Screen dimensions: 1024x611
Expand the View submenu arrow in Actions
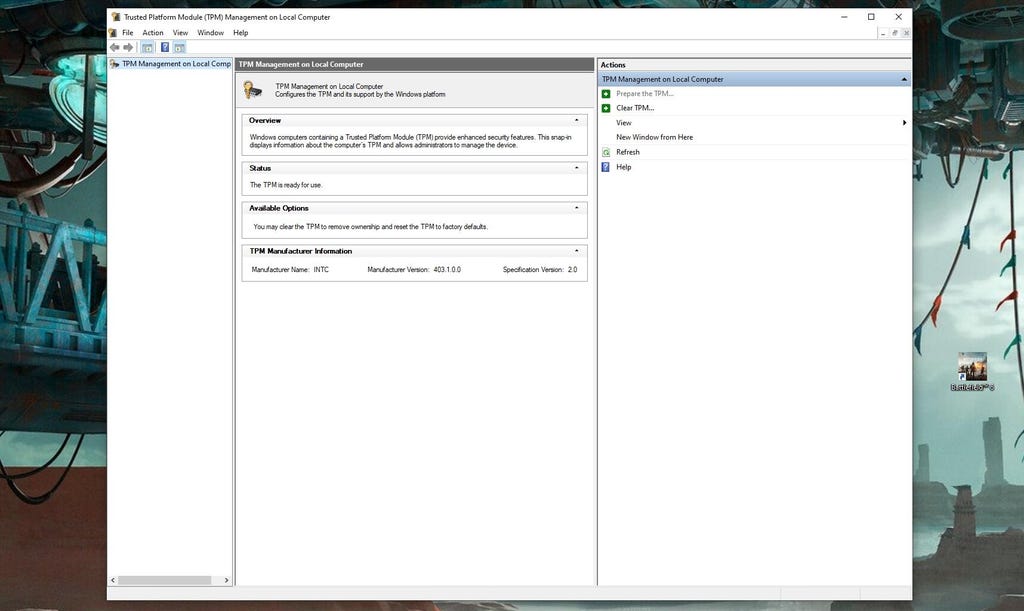coord(904,123)
